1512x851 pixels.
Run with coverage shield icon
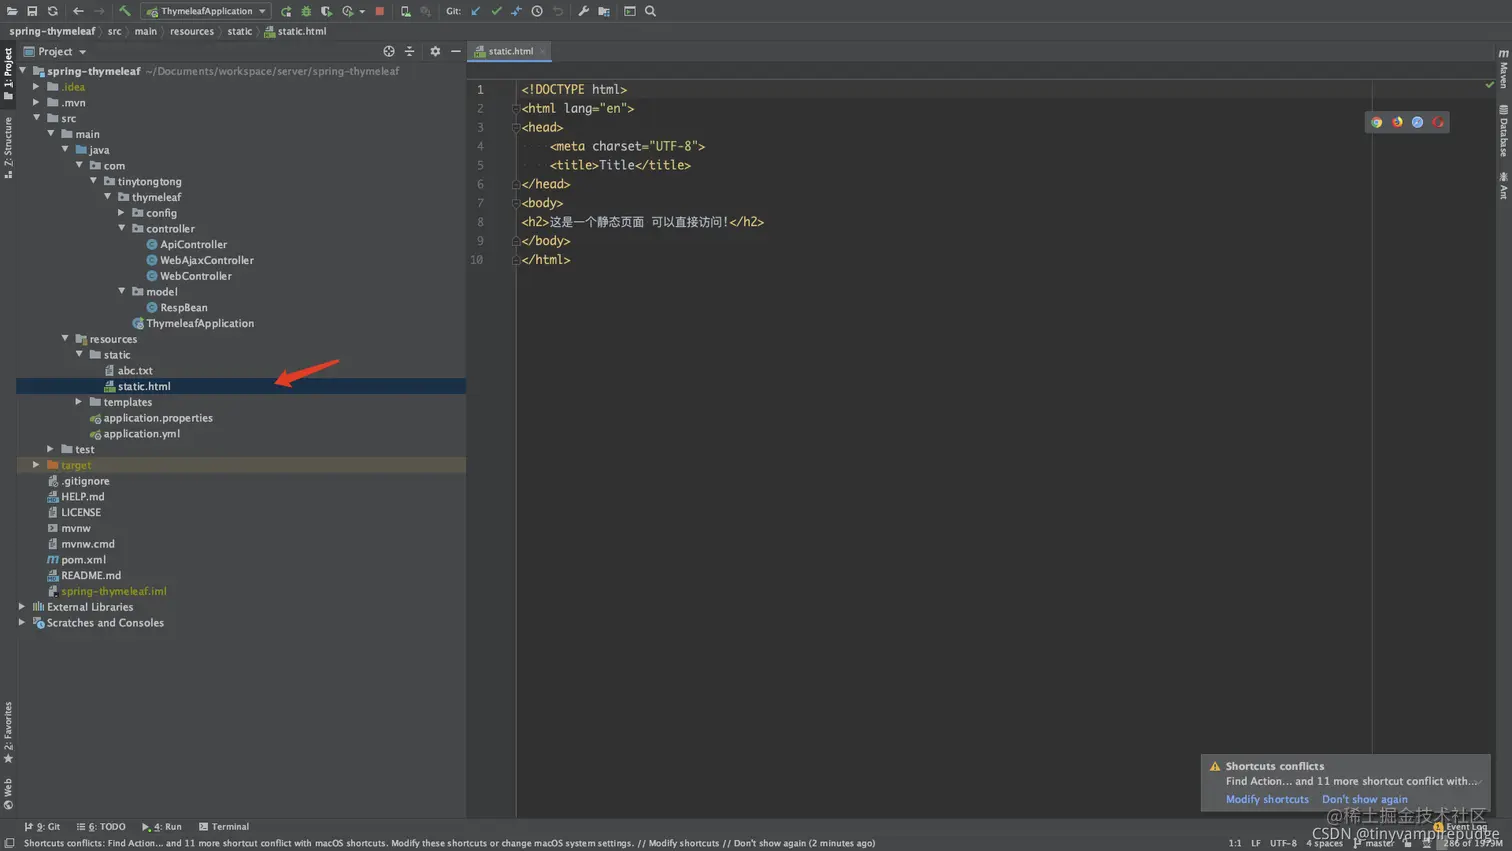(x=326, y=11)
